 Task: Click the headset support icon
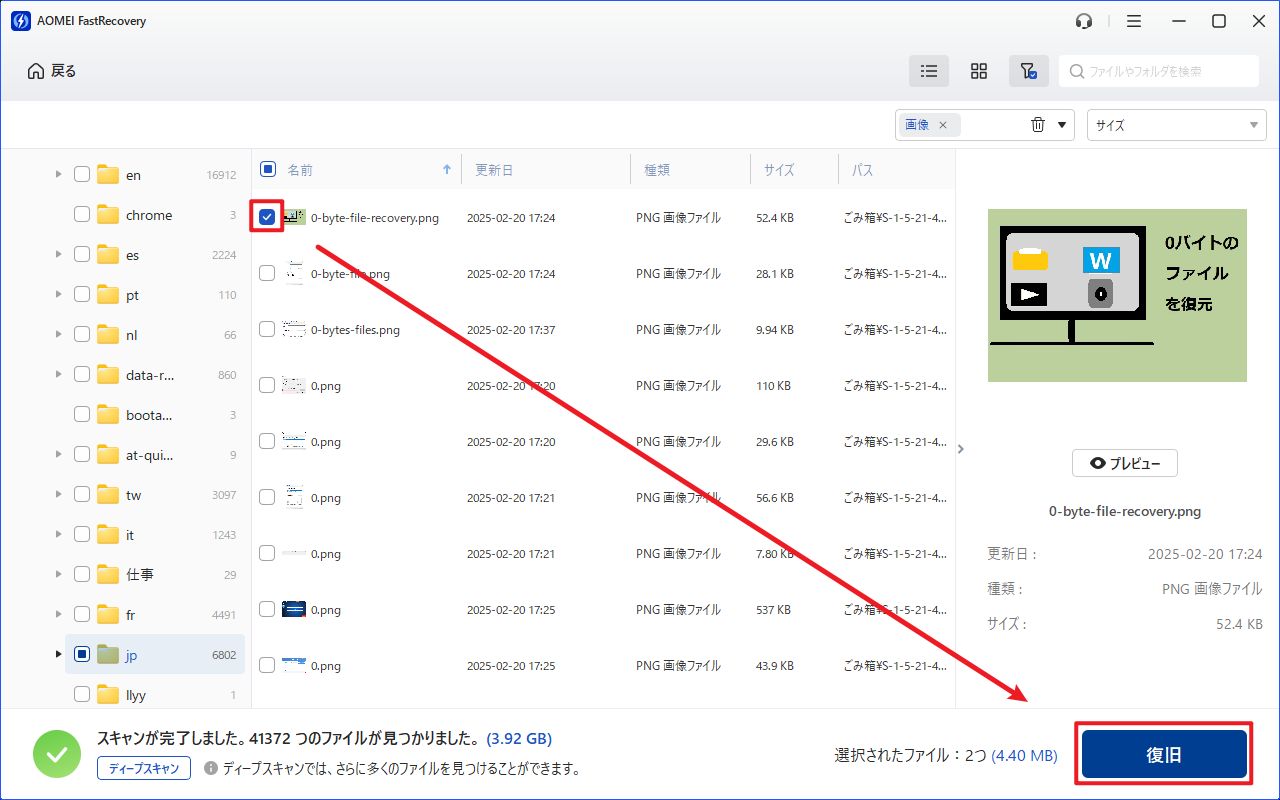[x=1083, y=21]
